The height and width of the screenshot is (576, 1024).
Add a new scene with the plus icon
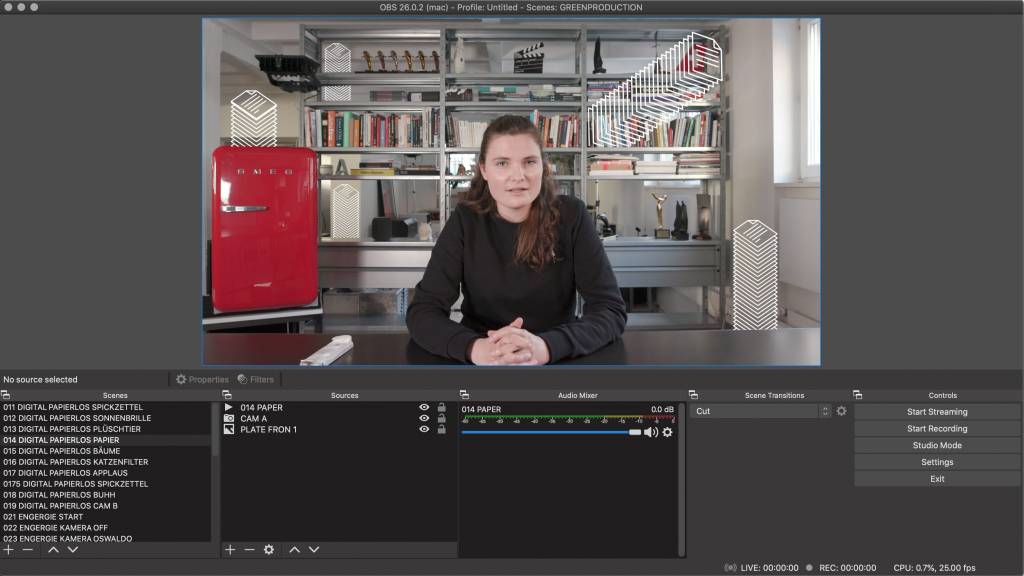(8, 550)
